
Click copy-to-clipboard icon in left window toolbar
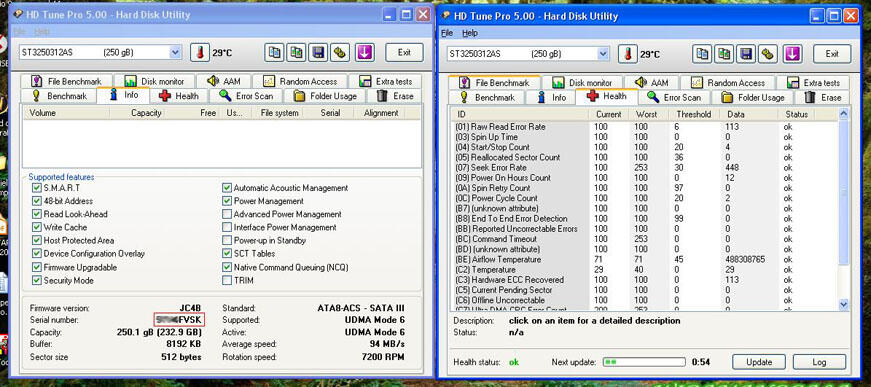[x=274, y=52]
